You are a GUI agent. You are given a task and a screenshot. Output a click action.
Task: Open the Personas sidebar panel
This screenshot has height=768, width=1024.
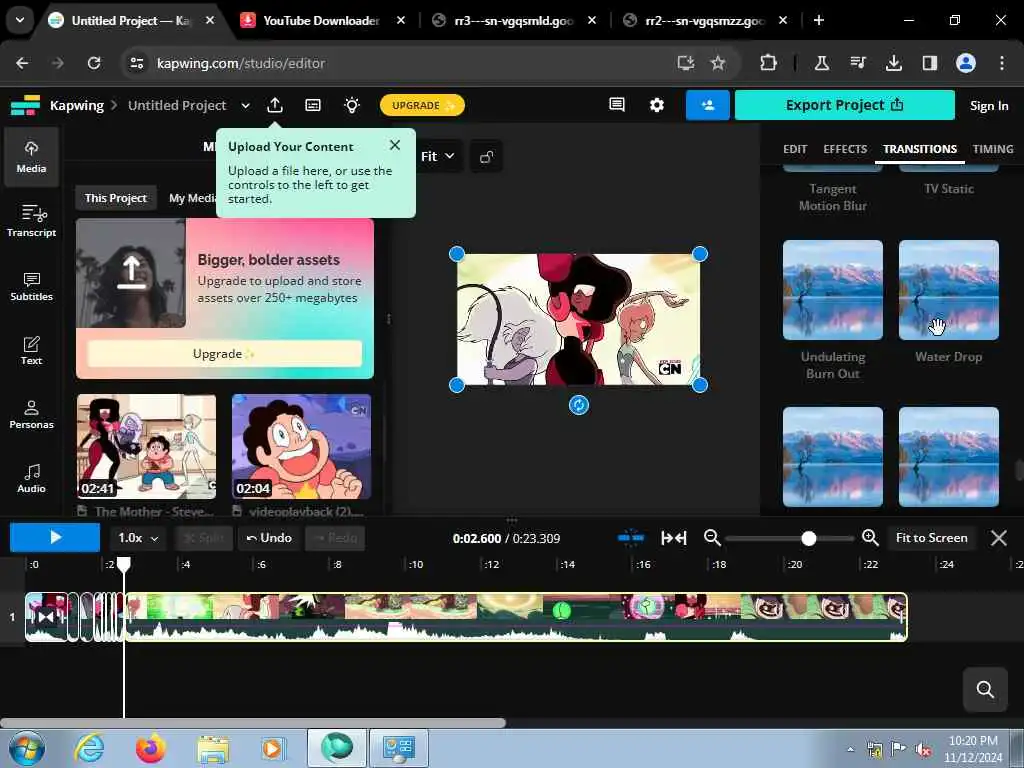31,415
